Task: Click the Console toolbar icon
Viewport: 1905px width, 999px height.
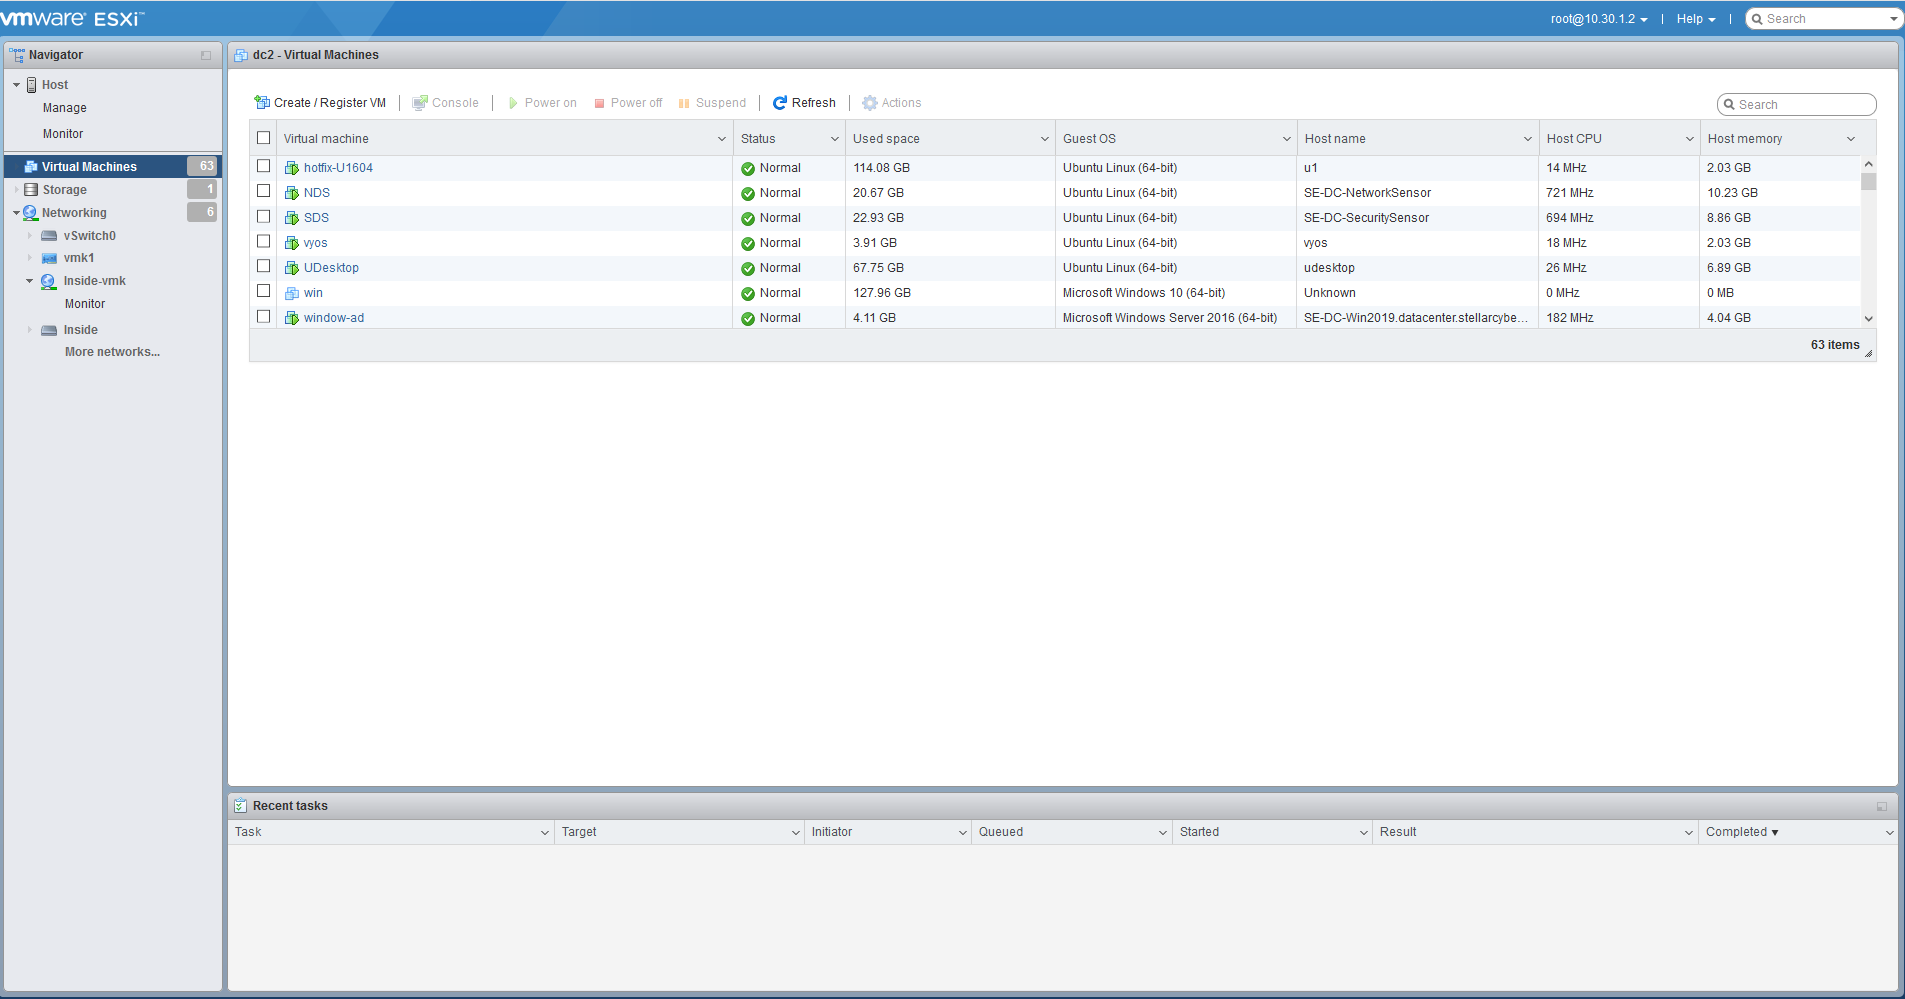Action: pos(420,103)
